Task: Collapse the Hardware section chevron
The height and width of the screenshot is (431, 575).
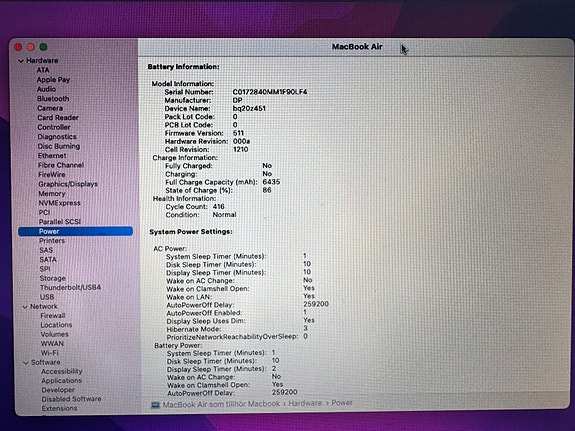Action: (x=21, y=61)
